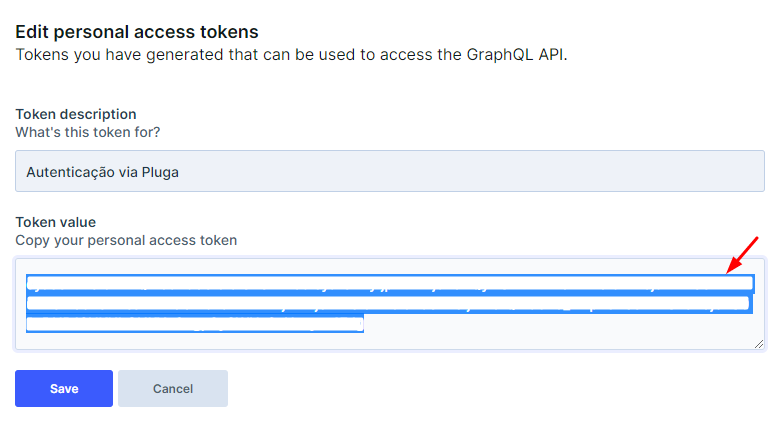This screenshot has height=424, width=776.
Task: Click "Copy your personal access token" hint
Action: coord(126,240)
